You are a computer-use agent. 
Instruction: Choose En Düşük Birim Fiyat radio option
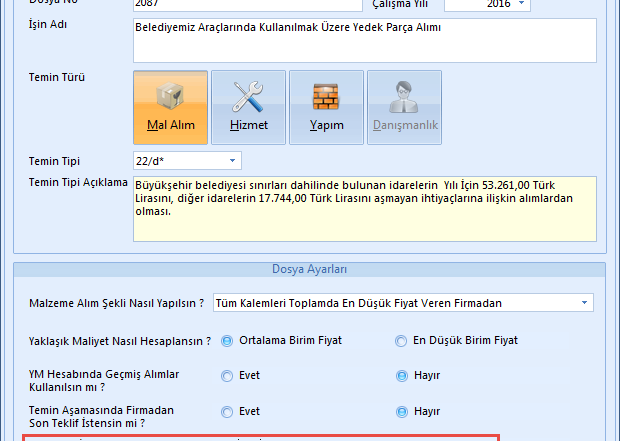point(403,341)
